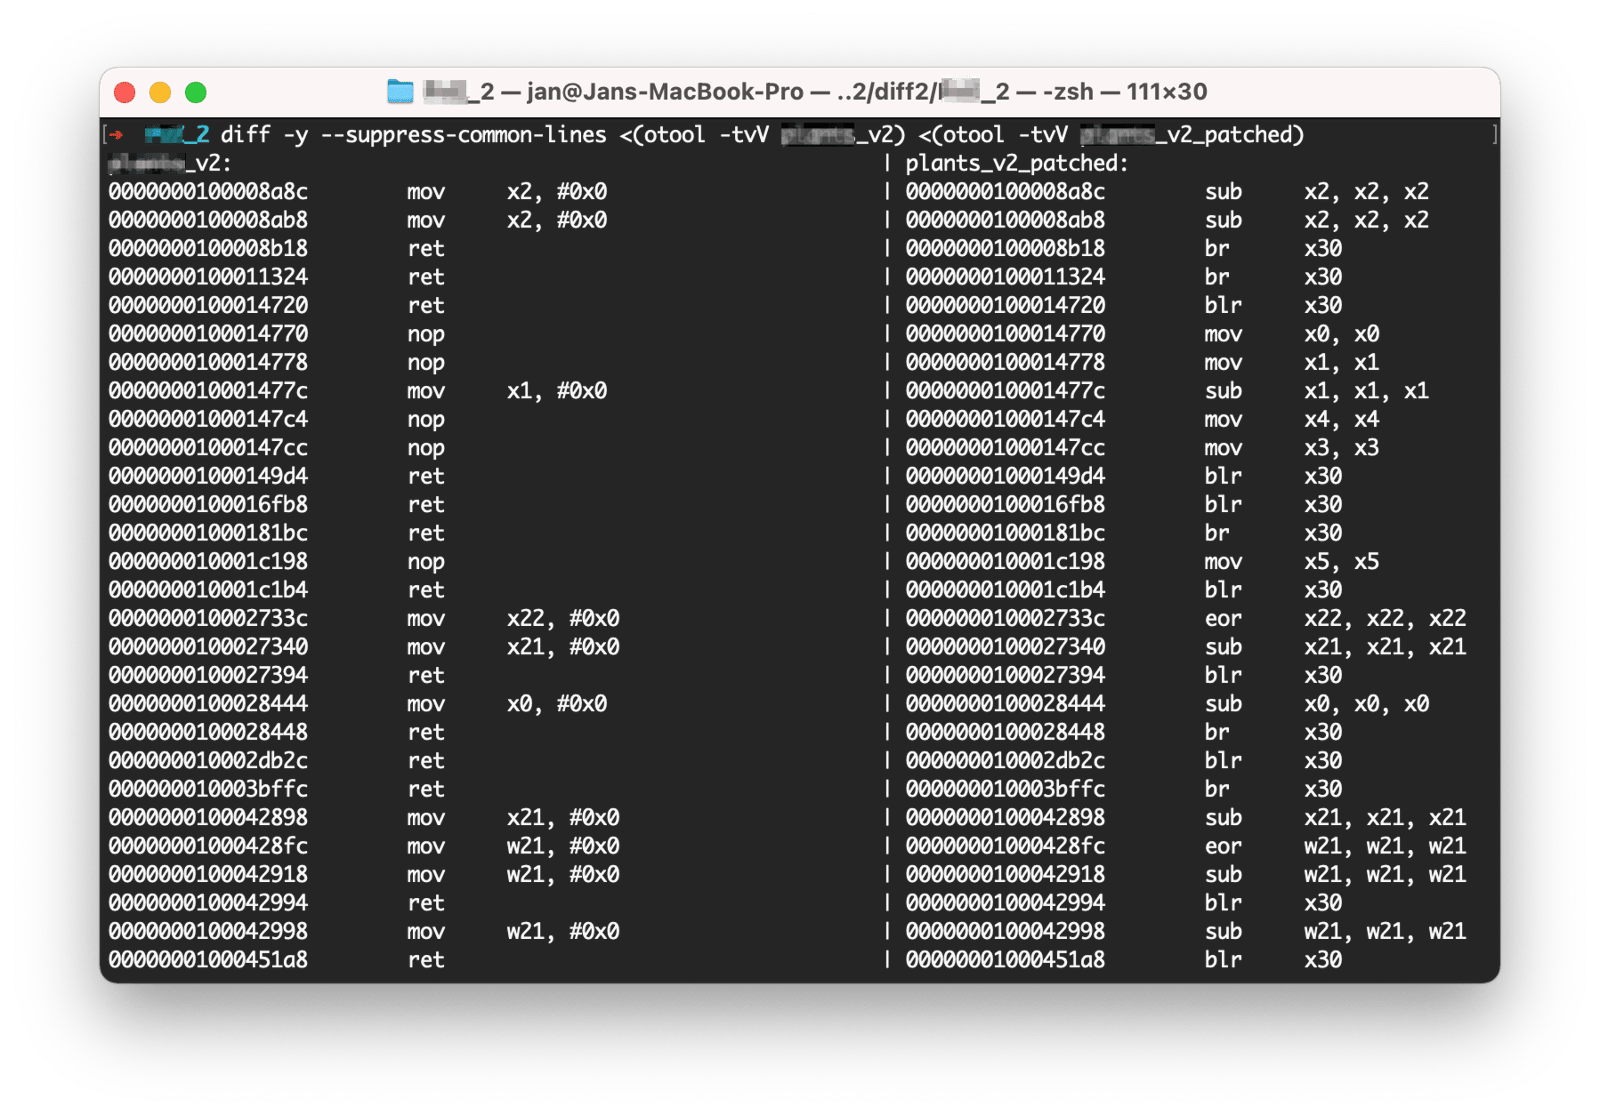This screenshot has height=1115, width=1600.
Task: Click the eor x22, x22, x22 instruction
Action: click(x=1334, y=619)
